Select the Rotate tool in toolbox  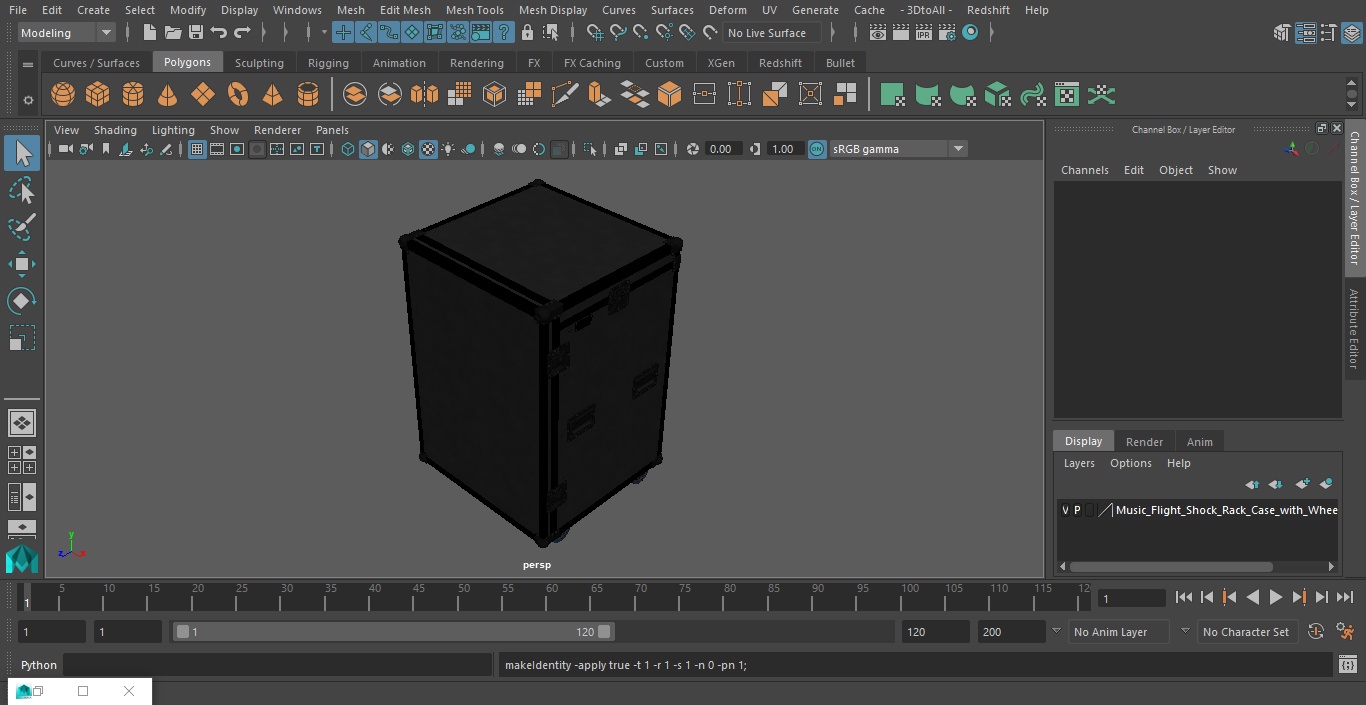(22, 301)
